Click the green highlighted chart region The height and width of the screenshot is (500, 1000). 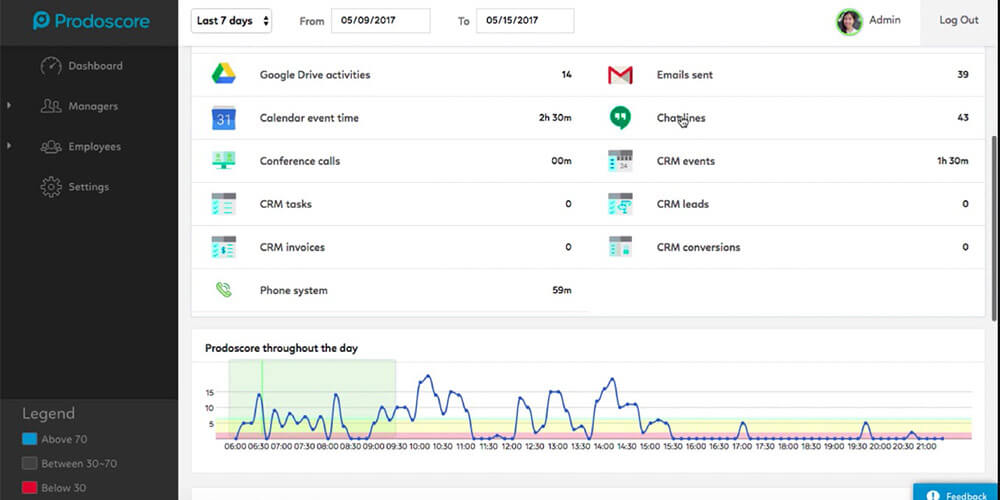click(x=312, y=399)
